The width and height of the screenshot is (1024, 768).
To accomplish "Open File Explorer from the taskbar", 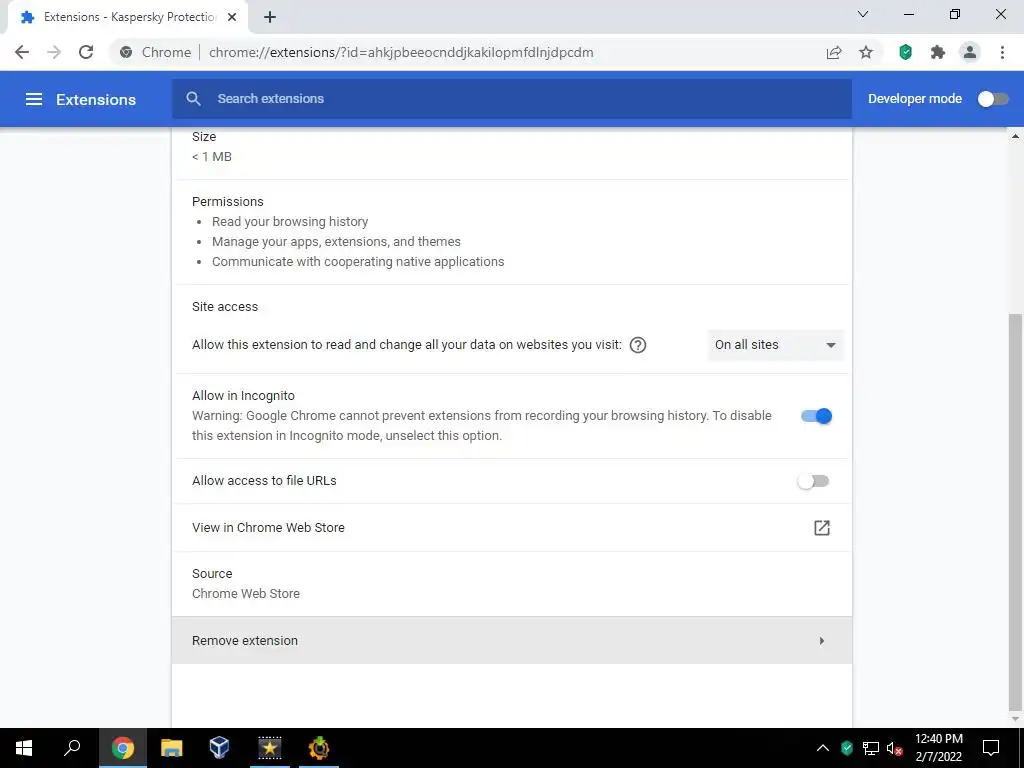I will 172,748.
